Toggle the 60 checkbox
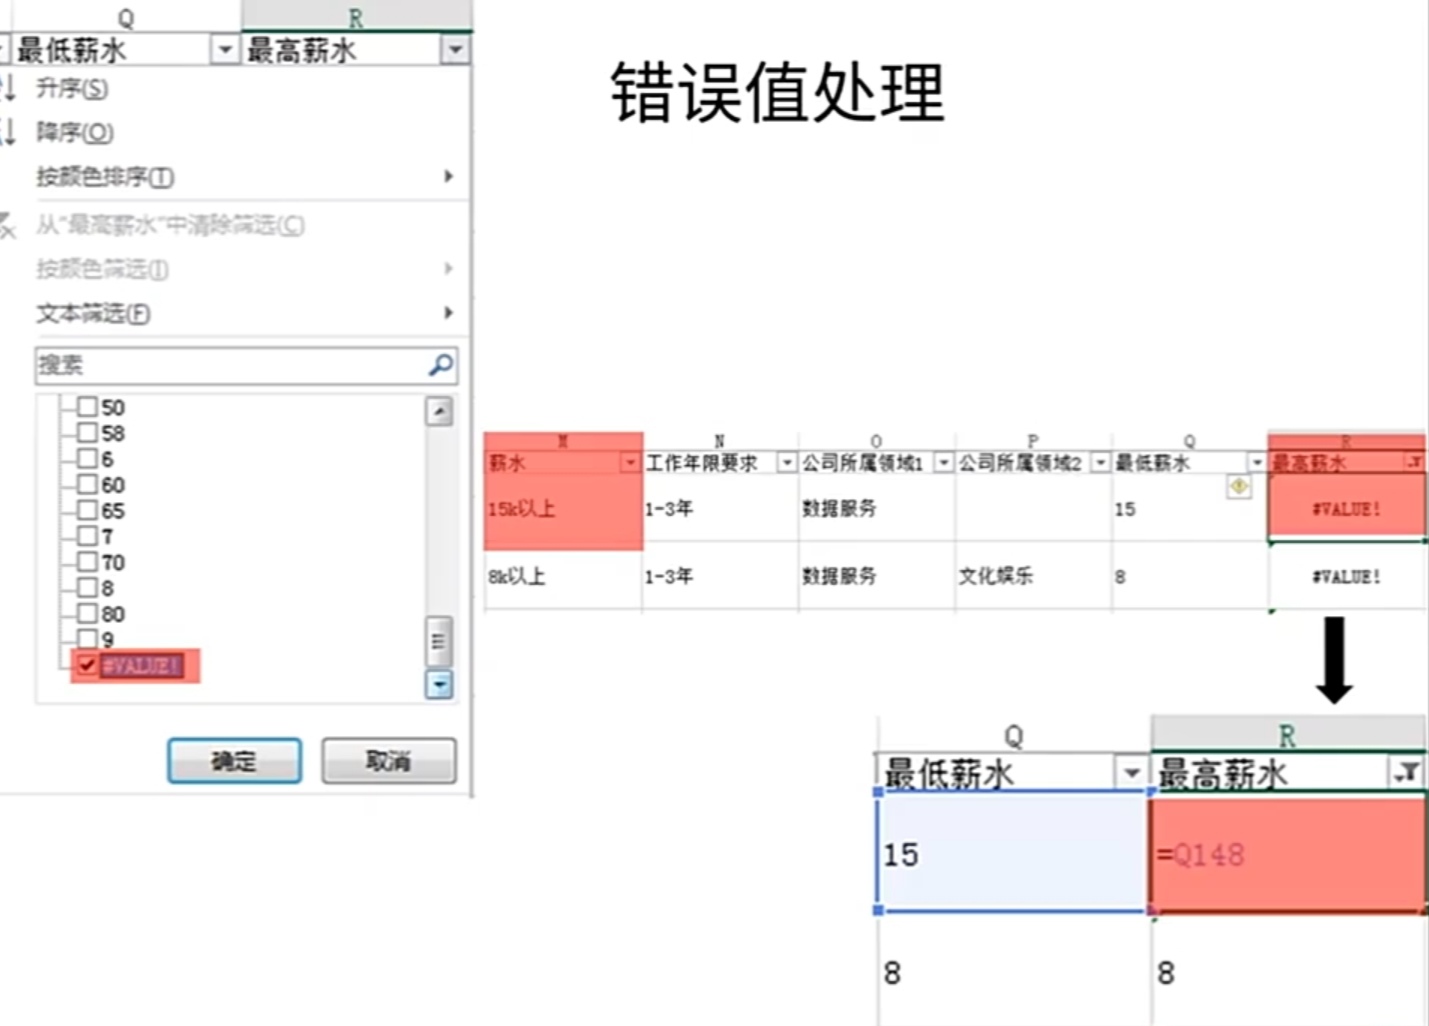 coord(88,485)
